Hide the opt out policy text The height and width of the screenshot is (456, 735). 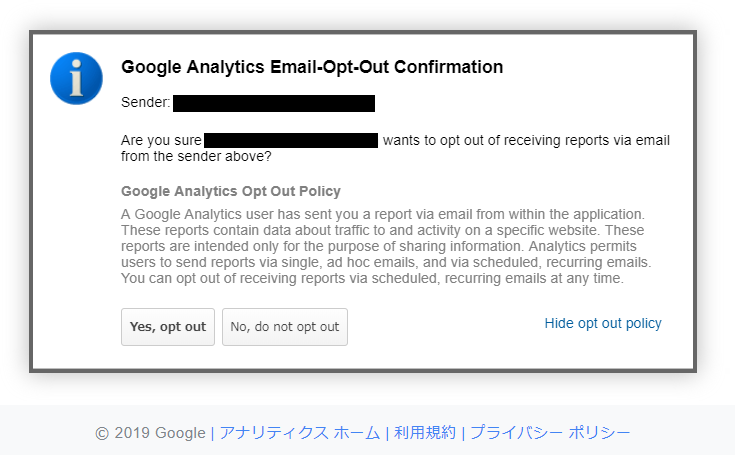click(x=603, y=323)
